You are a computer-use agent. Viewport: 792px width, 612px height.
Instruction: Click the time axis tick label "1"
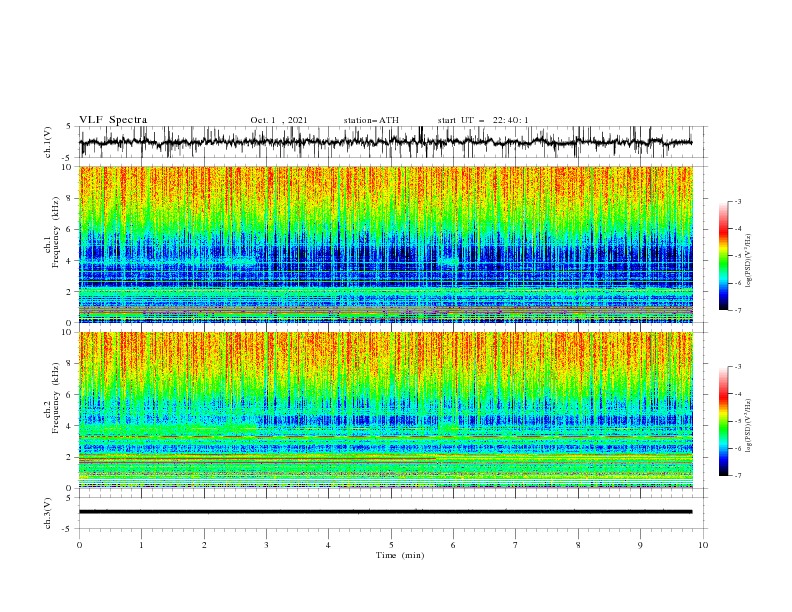click(141, 545)
